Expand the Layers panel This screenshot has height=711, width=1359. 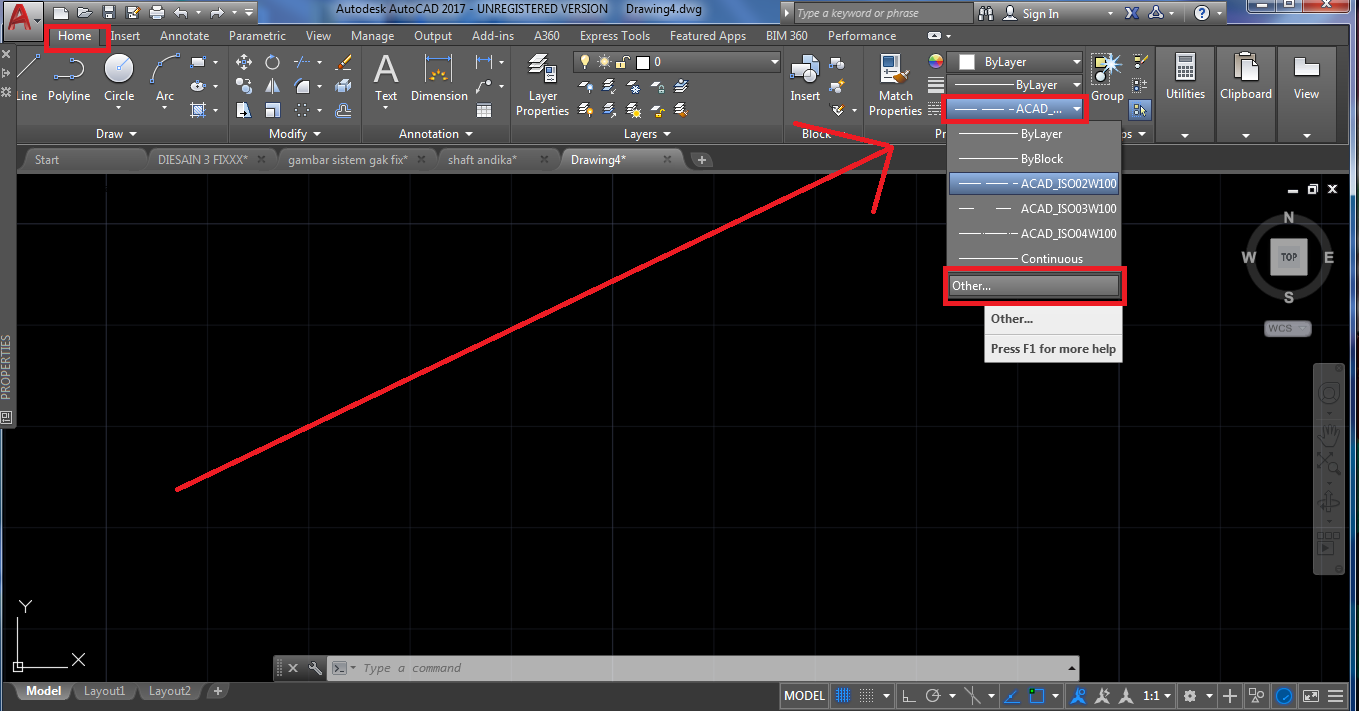click(x=646, y=134)
